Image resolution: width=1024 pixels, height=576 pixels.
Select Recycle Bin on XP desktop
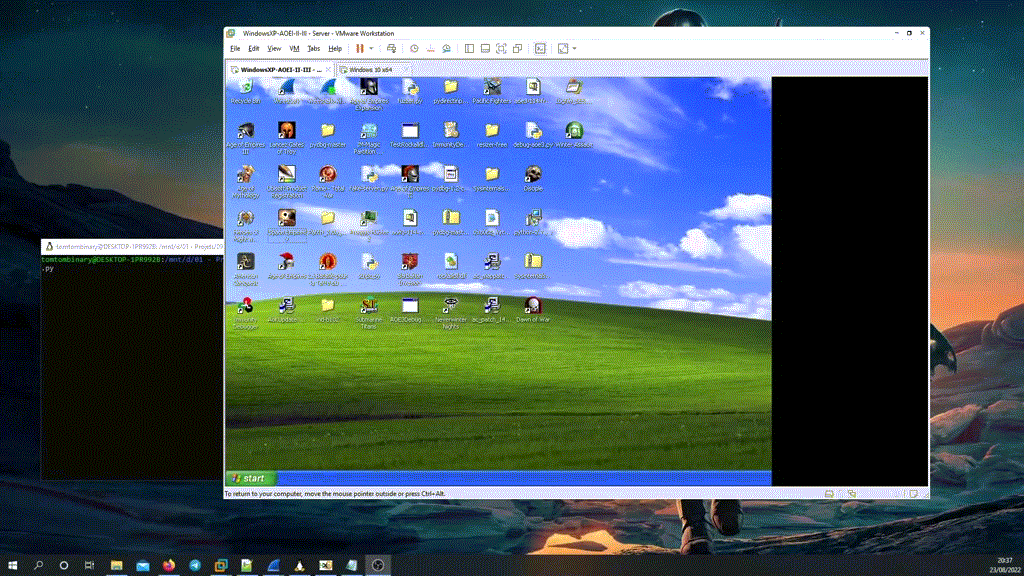(246, 91)
